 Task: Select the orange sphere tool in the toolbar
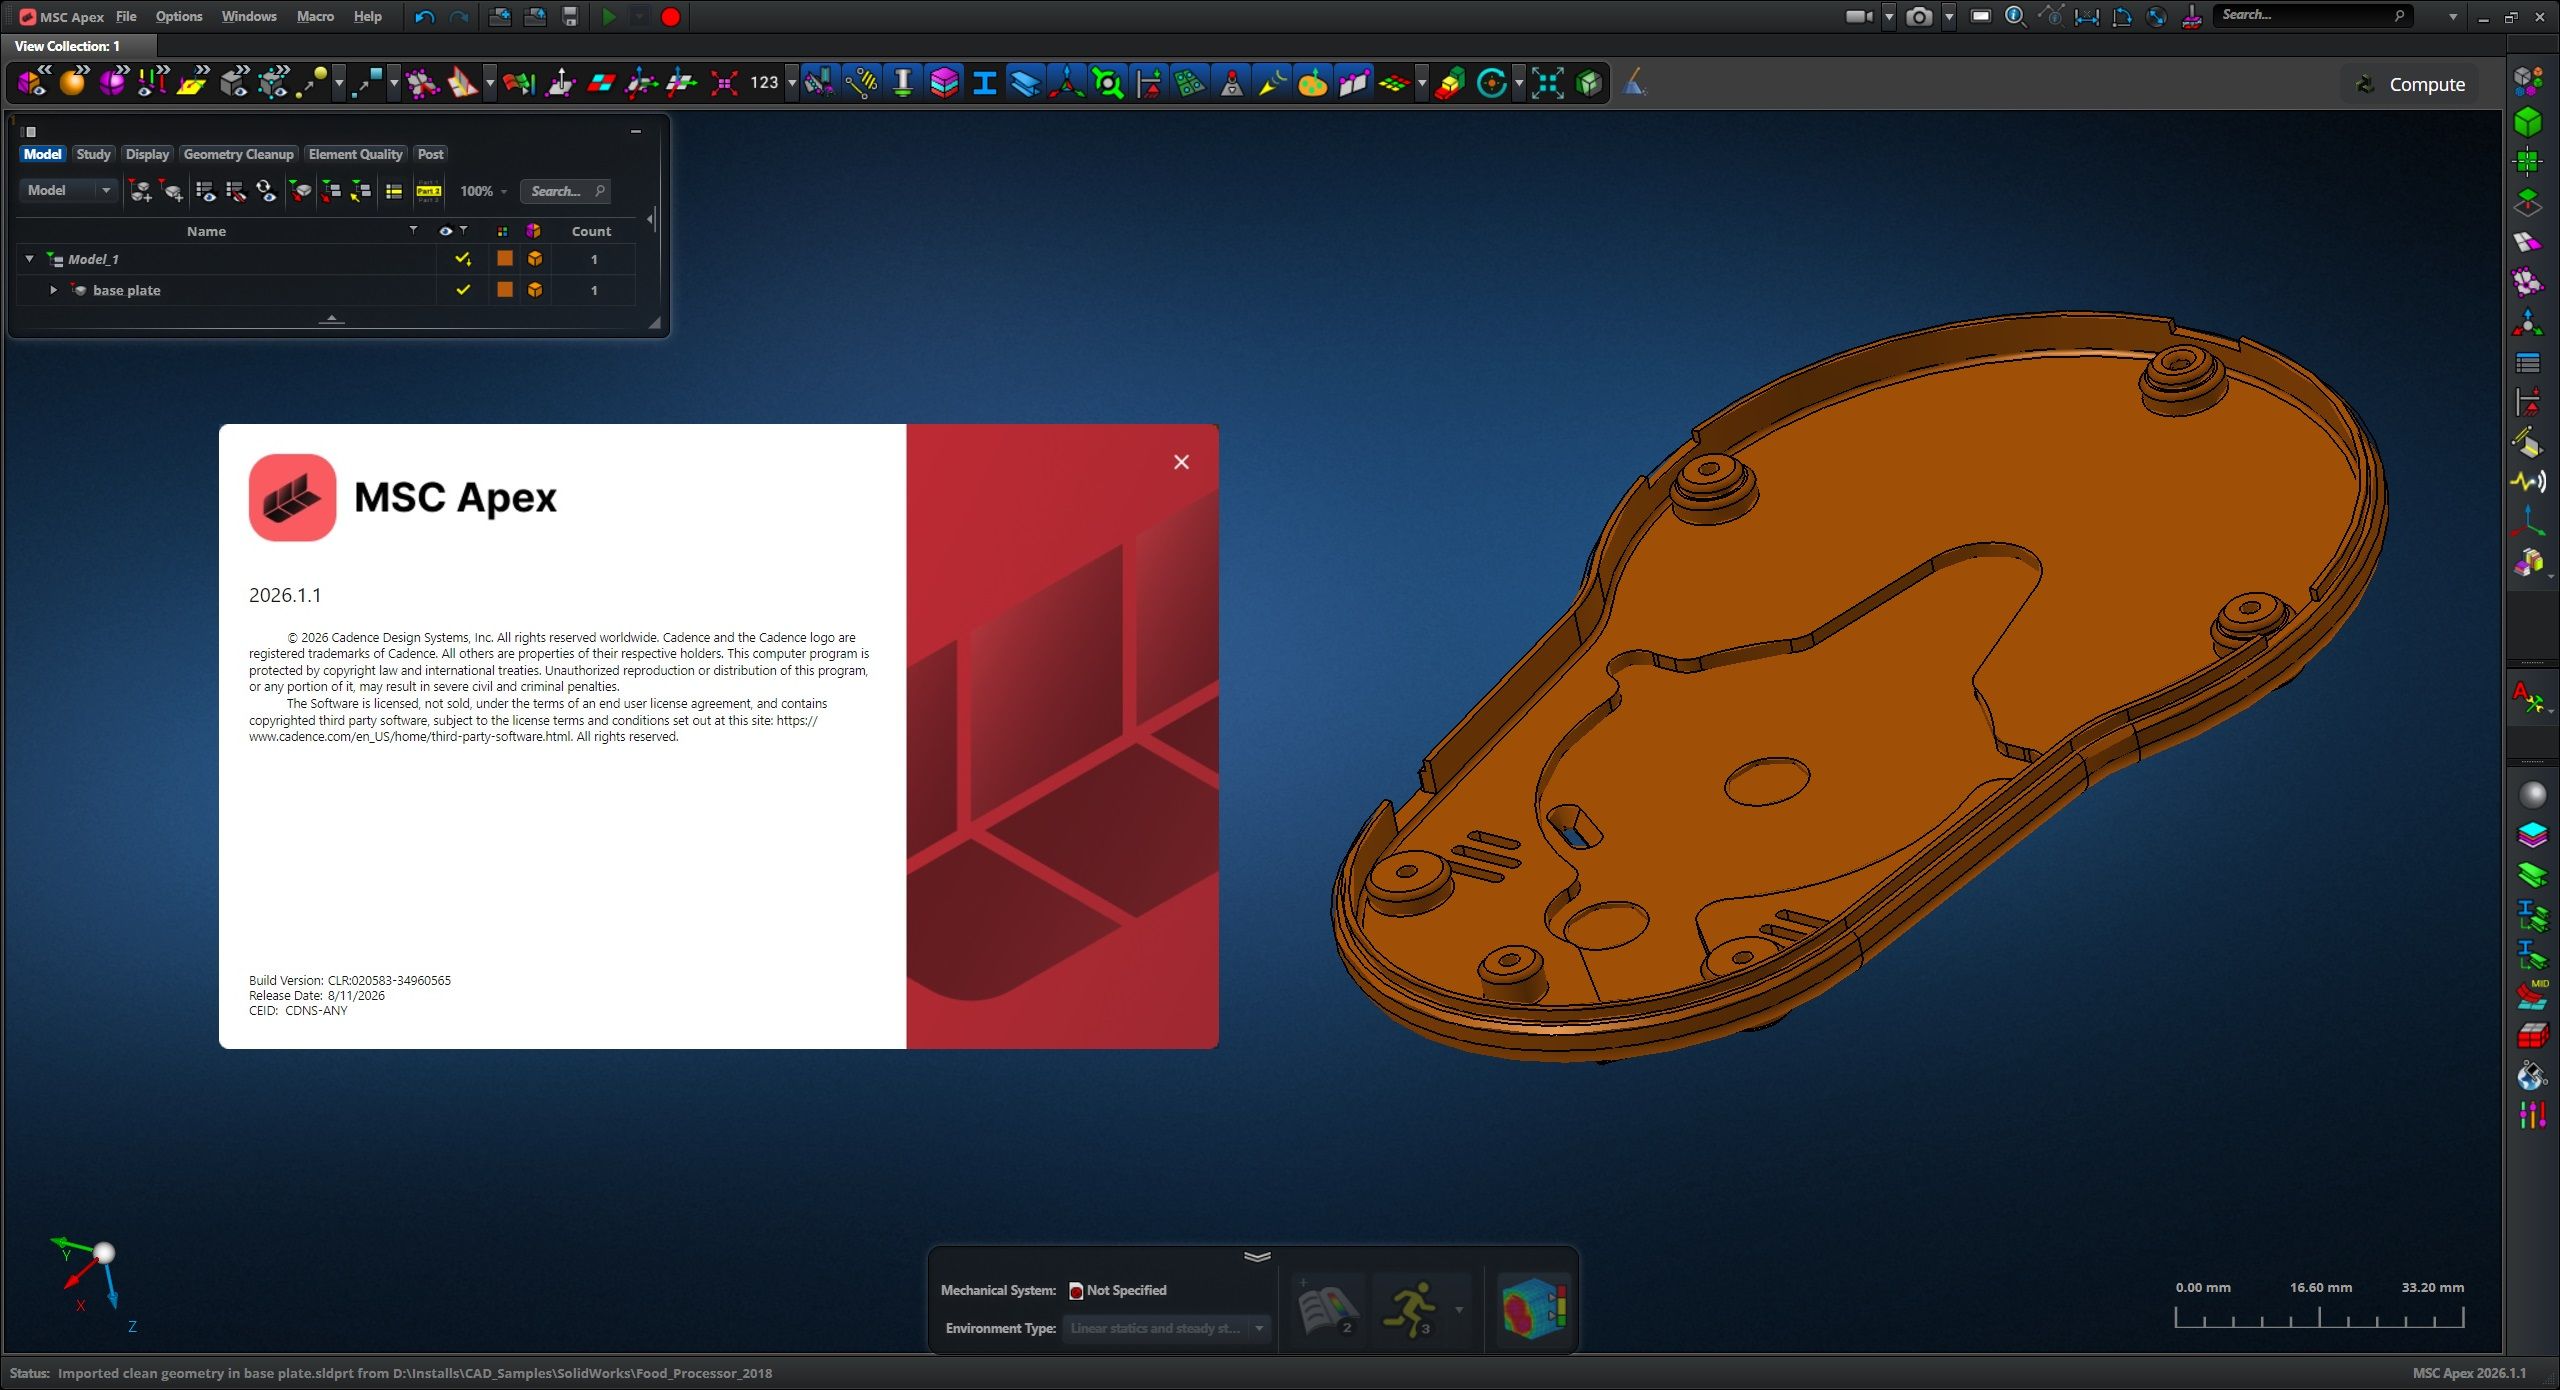pos(73,83)
